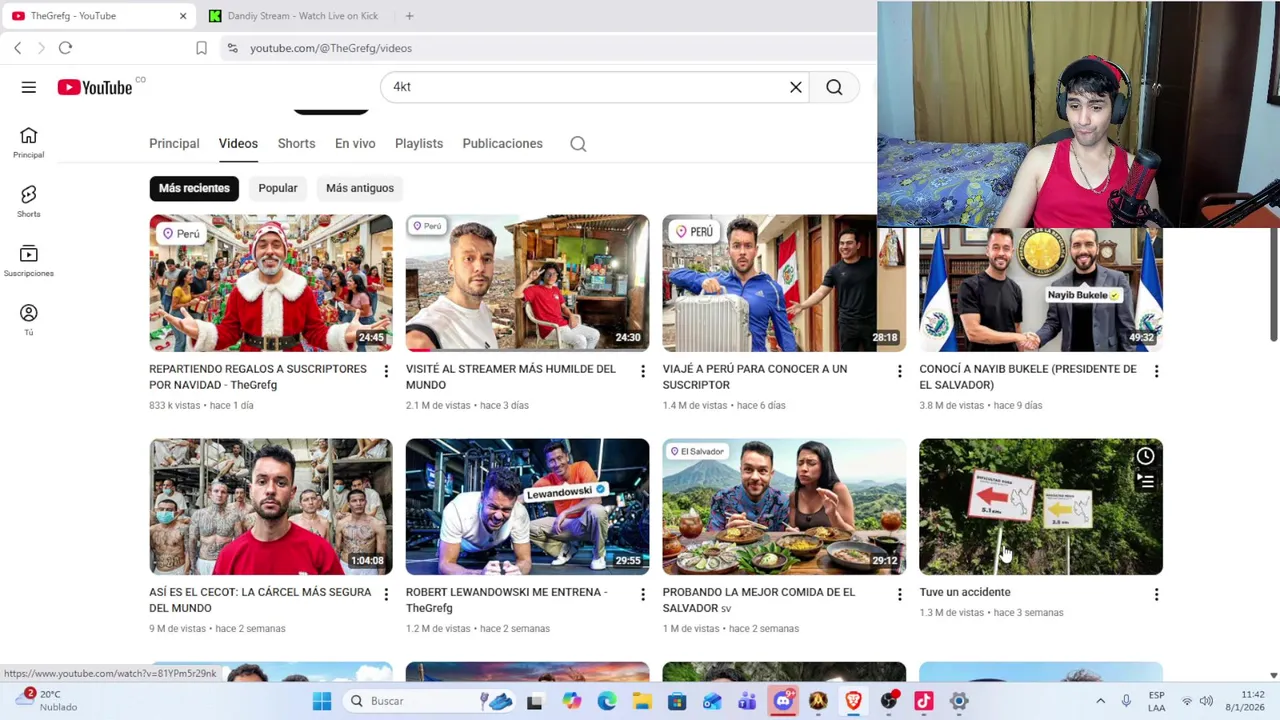Open Discord from the taskbar

[x=783, y=701]
